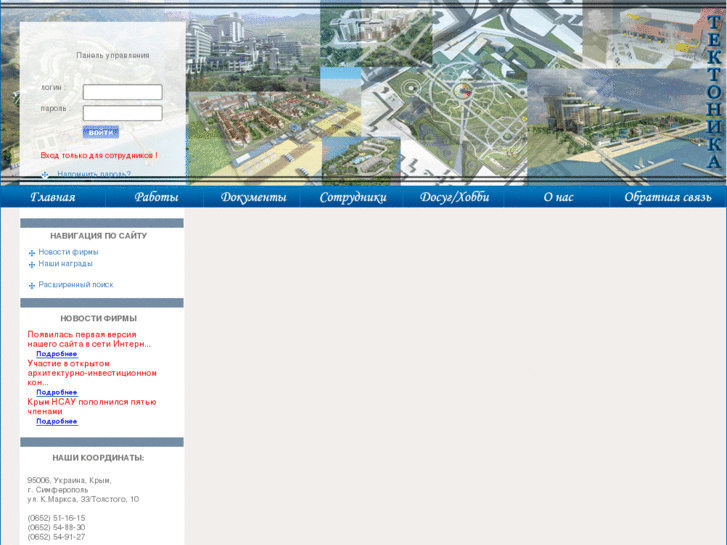This screenshot has width=727, height=545.
Task: Open the Наши награды navigation link
Action: (65, 263)
